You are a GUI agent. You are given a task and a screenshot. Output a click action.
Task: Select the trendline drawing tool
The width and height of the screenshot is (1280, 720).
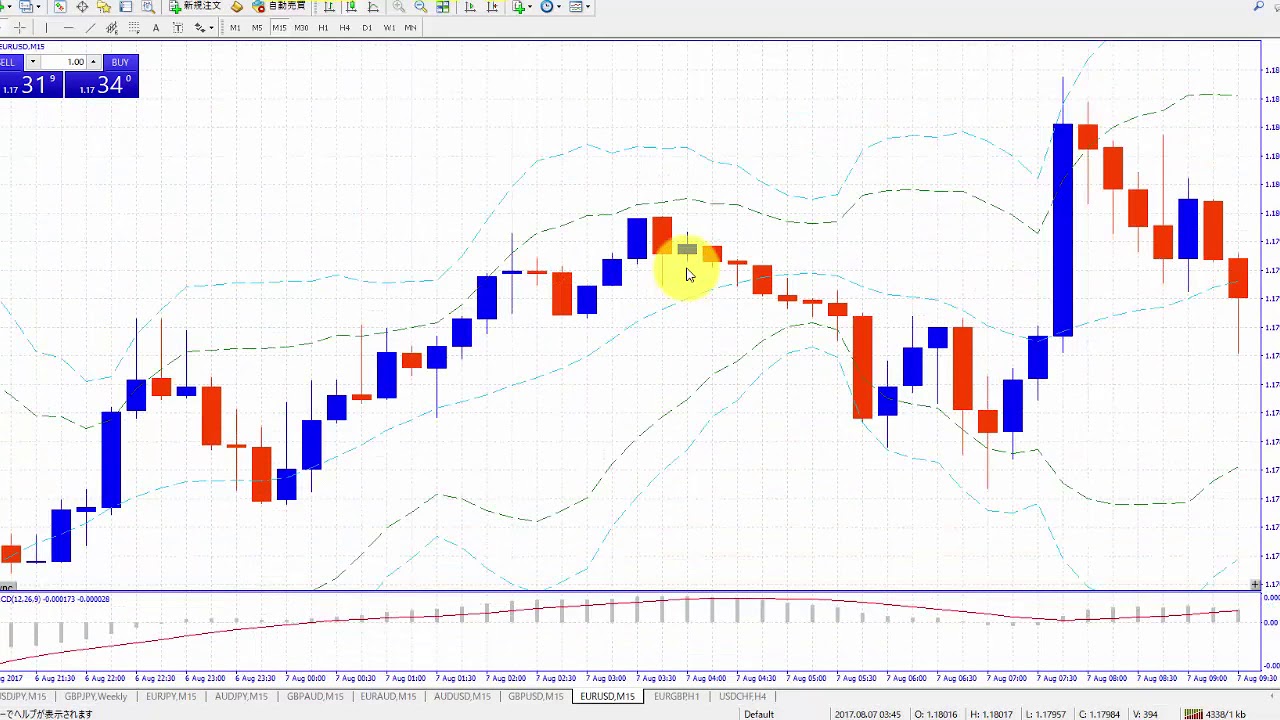click(90, 28)
